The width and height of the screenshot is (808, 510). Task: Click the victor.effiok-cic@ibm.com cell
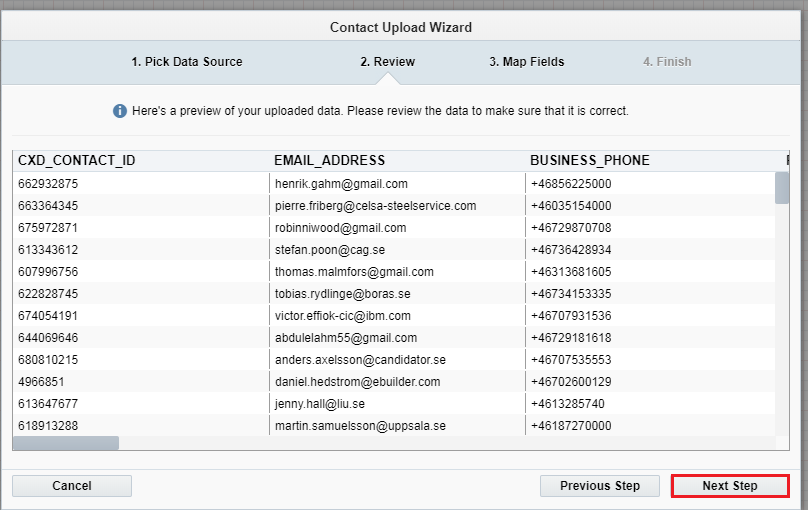342,316
